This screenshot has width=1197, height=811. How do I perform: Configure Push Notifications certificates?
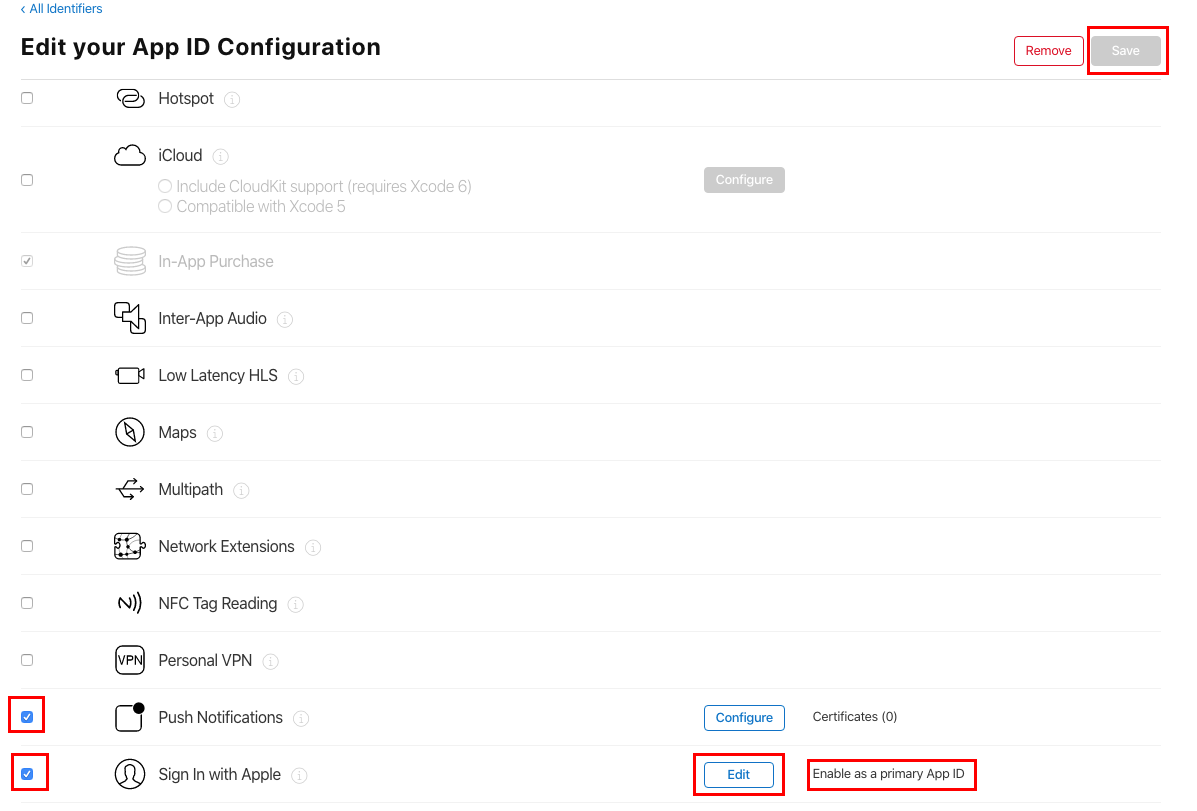[744, 718]
